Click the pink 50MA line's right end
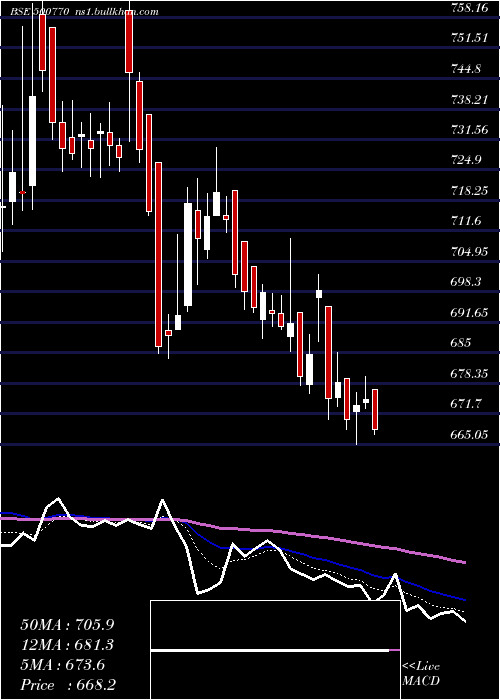This screenshot has height=700, width=500. (x=464, y=562)
